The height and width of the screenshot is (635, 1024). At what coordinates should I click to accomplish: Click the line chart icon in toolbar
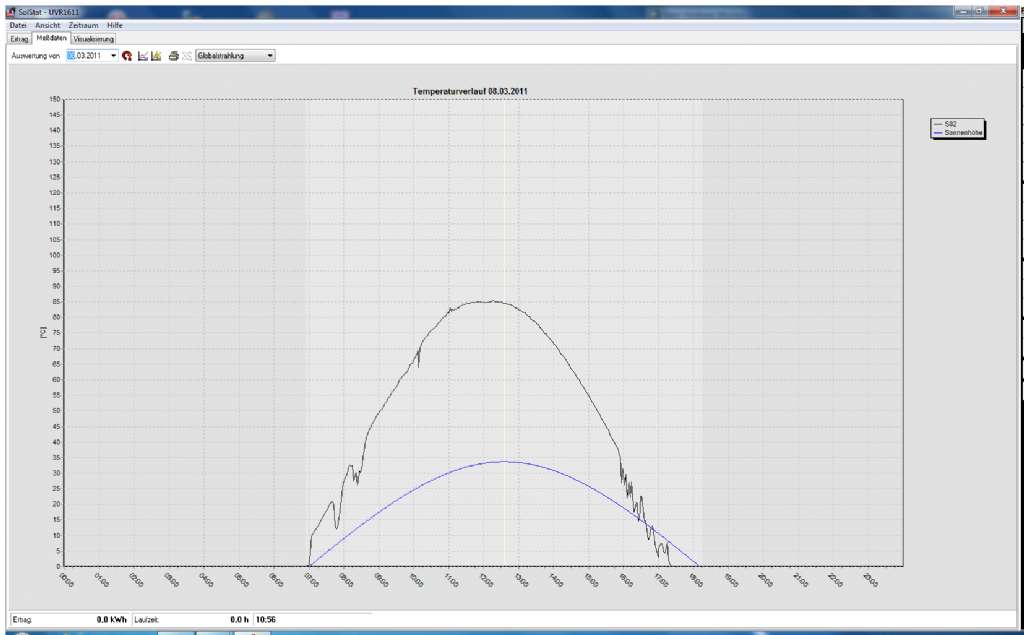coord(143,56)
